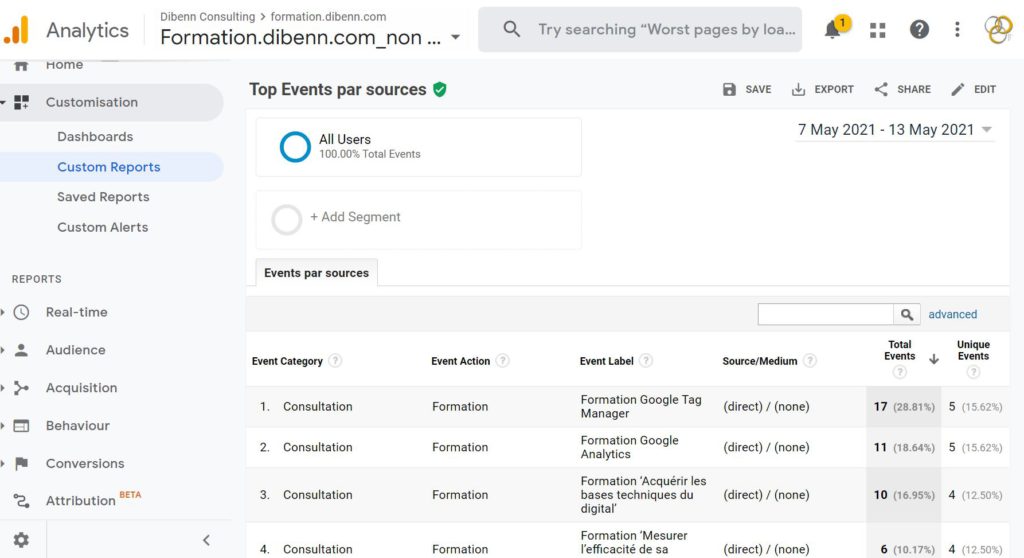1024x558 pixels.
Task: Expand the Behaviour reports section
Action: (x=3, y=426)
